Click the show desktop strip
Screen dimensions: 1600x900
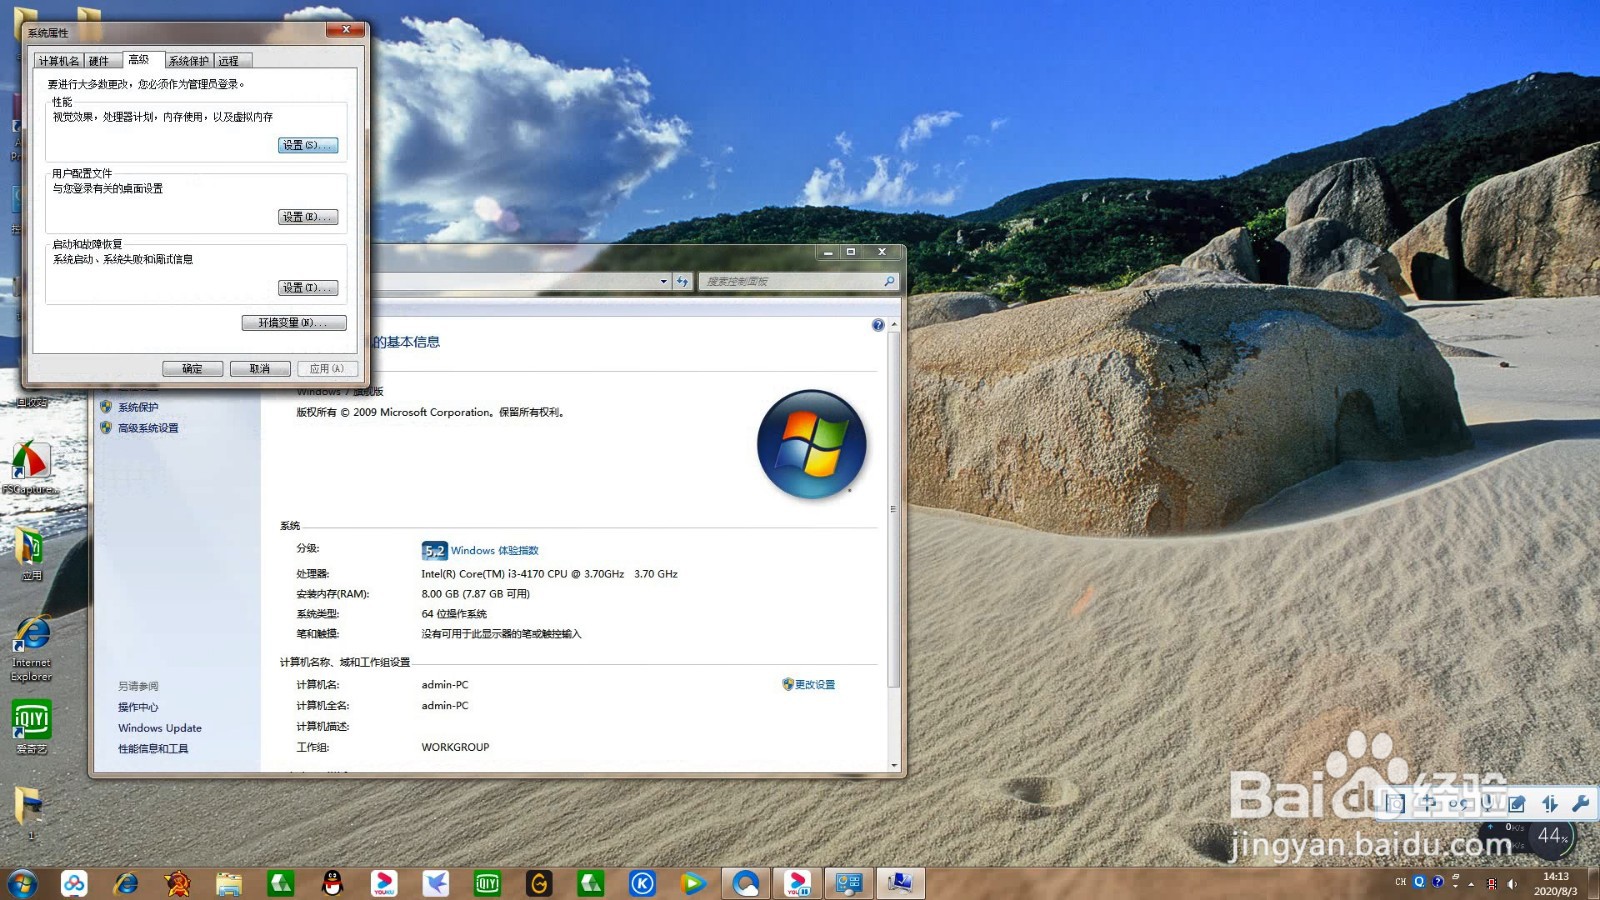click(x=1594, y=883)
